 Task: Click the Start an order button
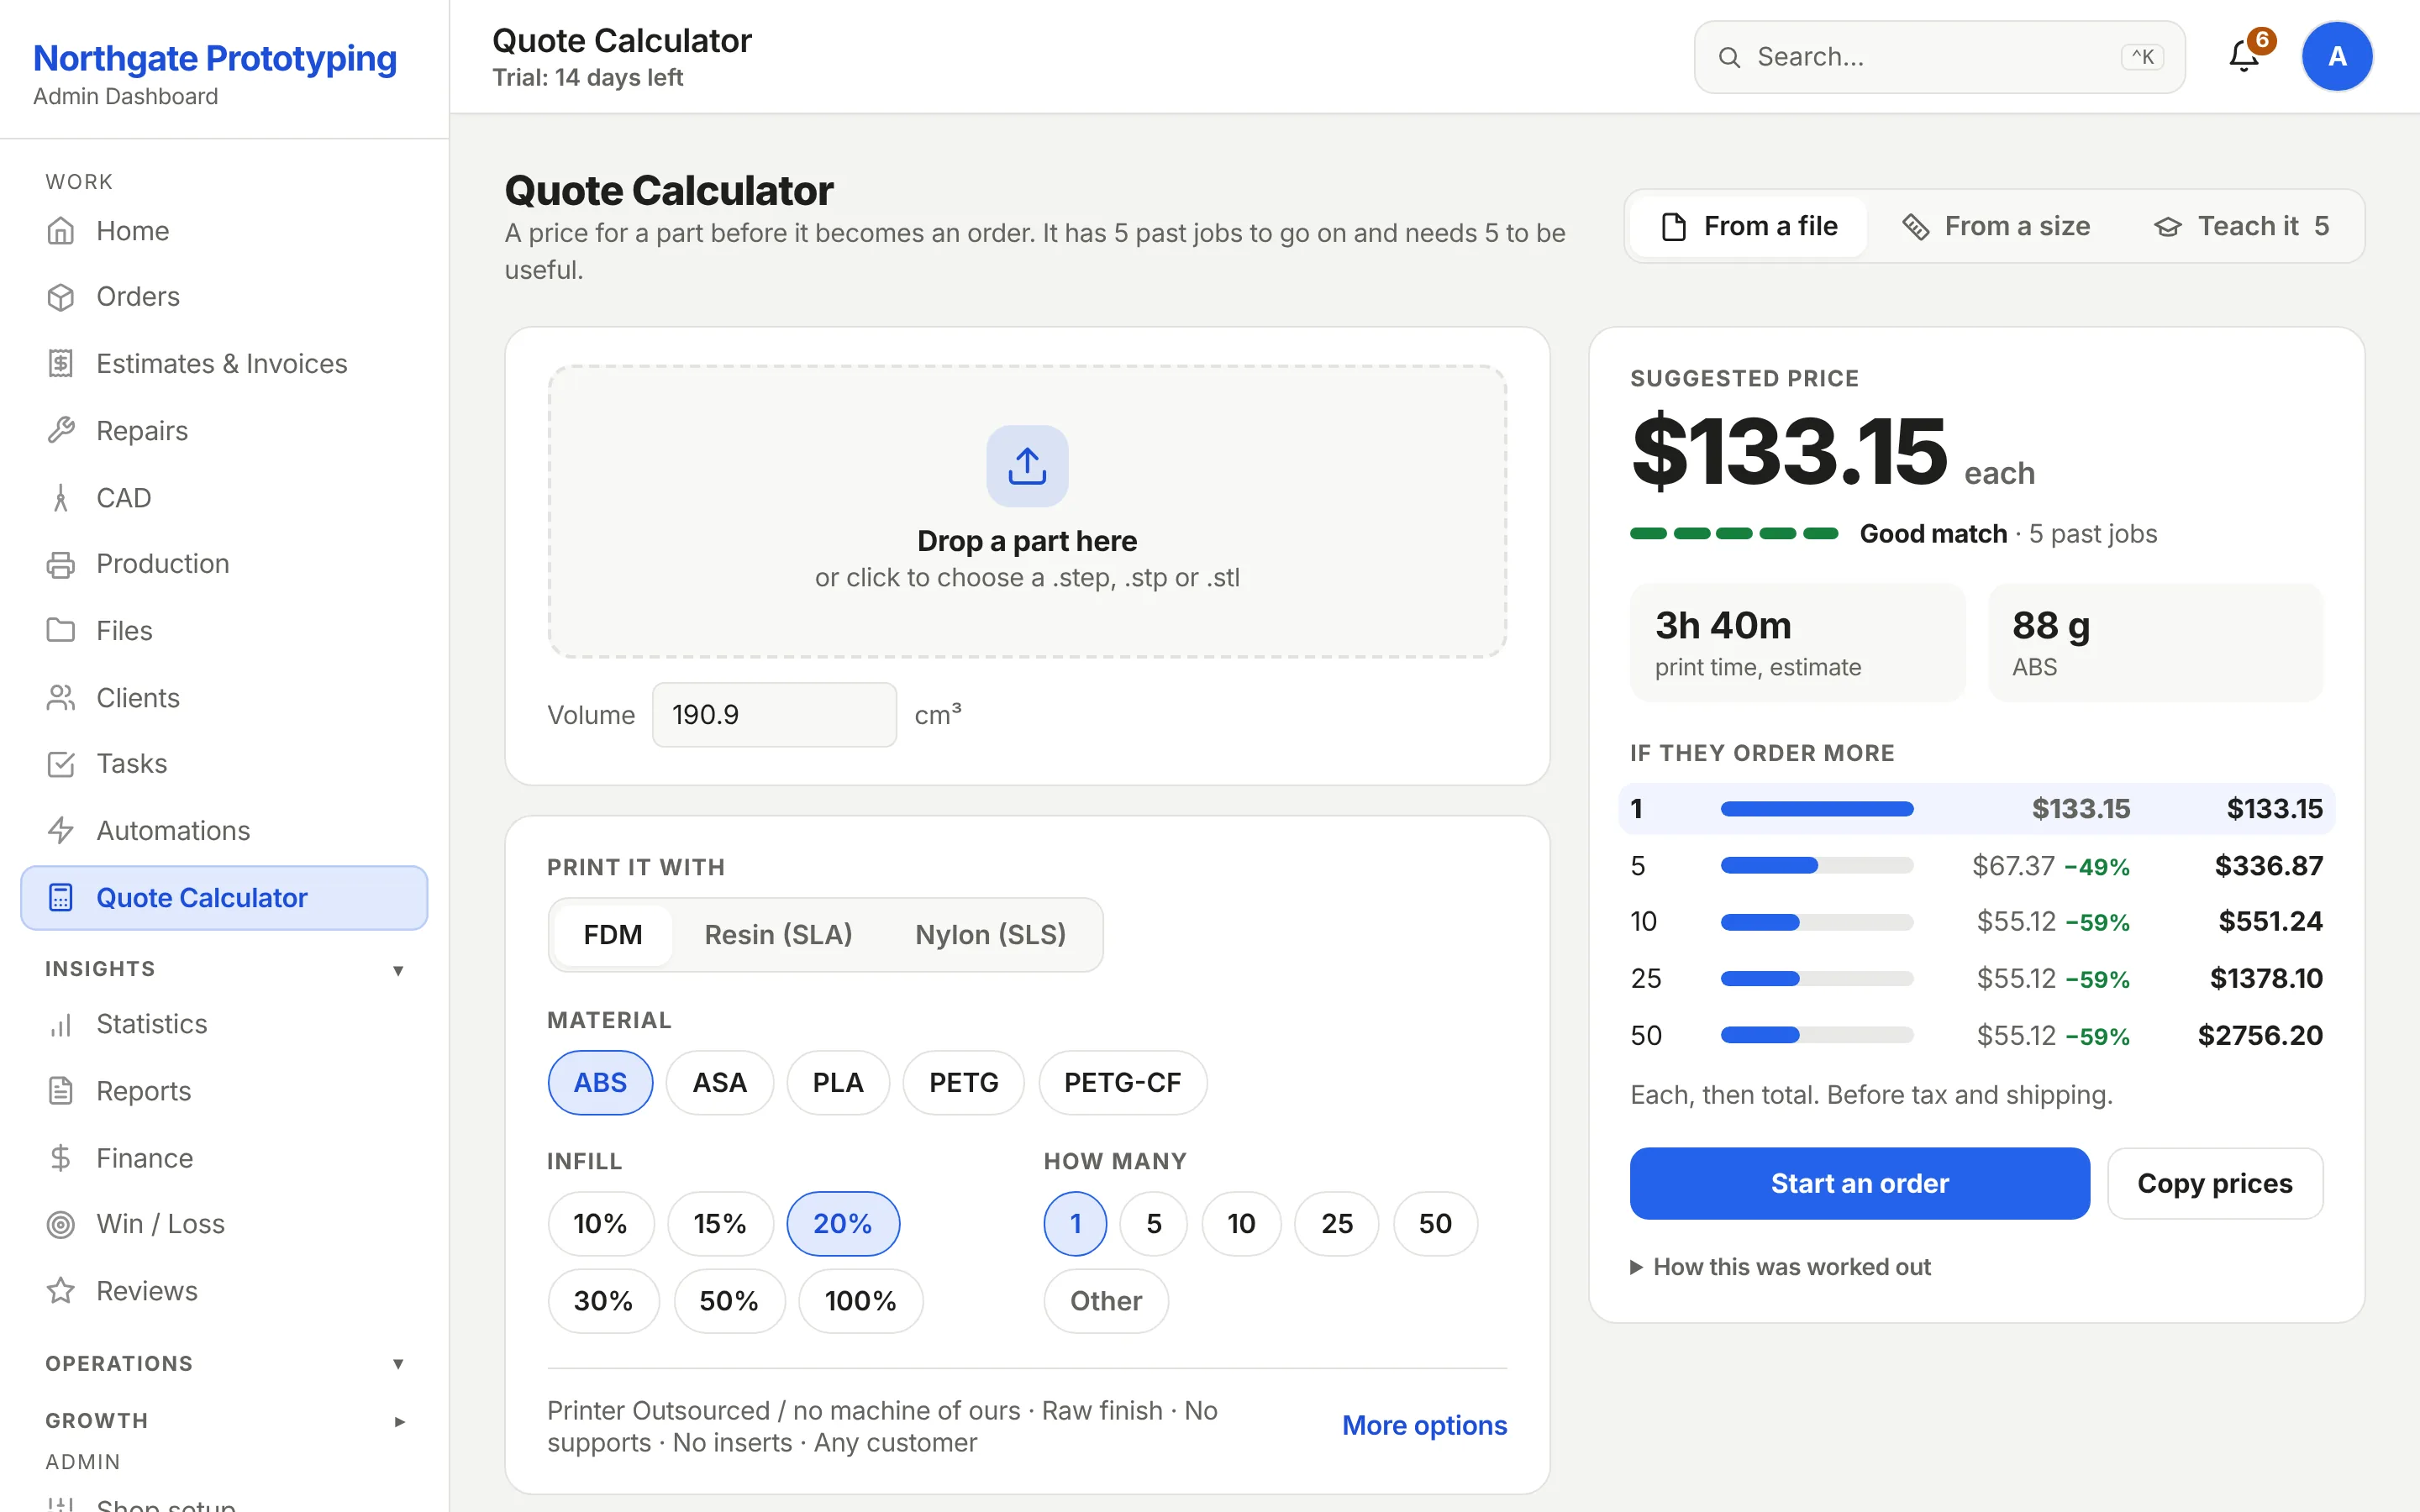tap(1860, 1184)
